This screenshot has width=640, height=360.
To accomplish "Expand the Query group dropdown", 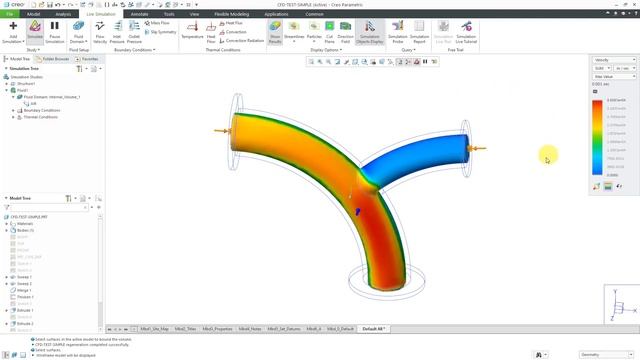I will (x=408, y=50).
